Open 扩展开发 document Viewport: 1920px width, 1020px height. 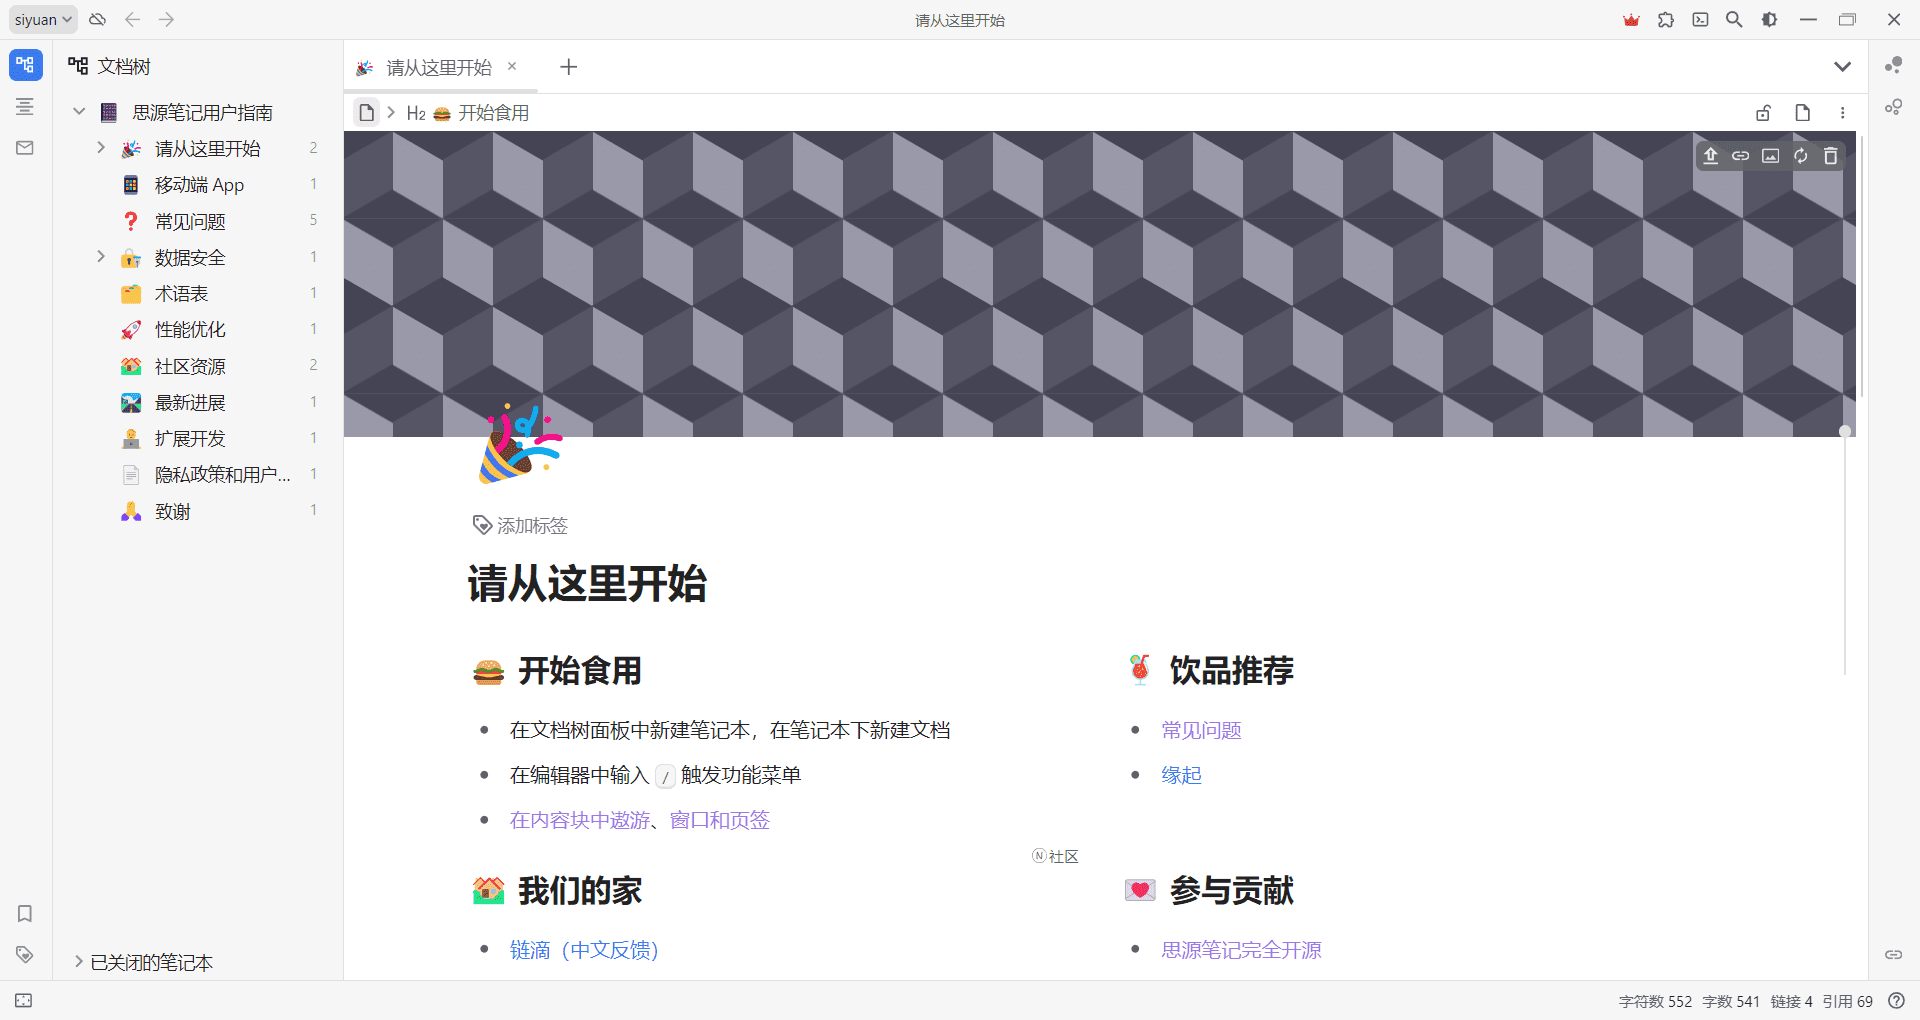tap(190, 438)
